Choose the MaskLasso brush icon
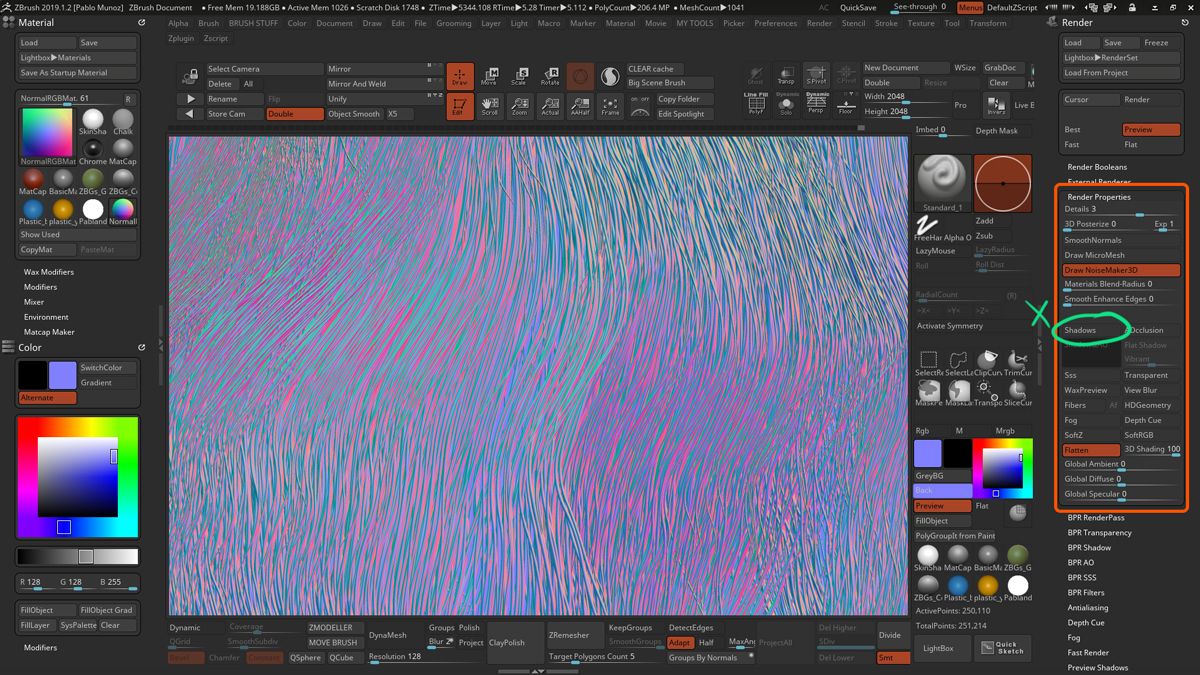Viewport: 1200px width, 675px height. (x=958, y=393)
